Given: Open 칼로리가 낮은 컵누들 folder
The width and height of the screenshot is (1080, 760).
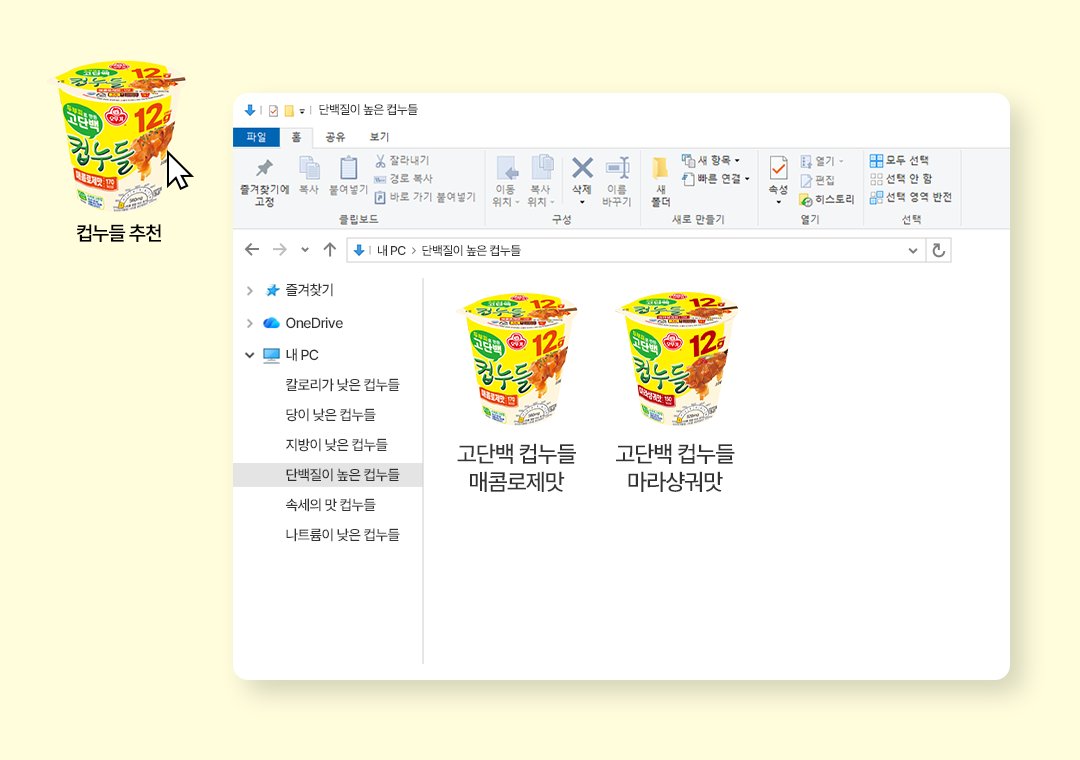Looking at the screenshot, I should 342,384.
